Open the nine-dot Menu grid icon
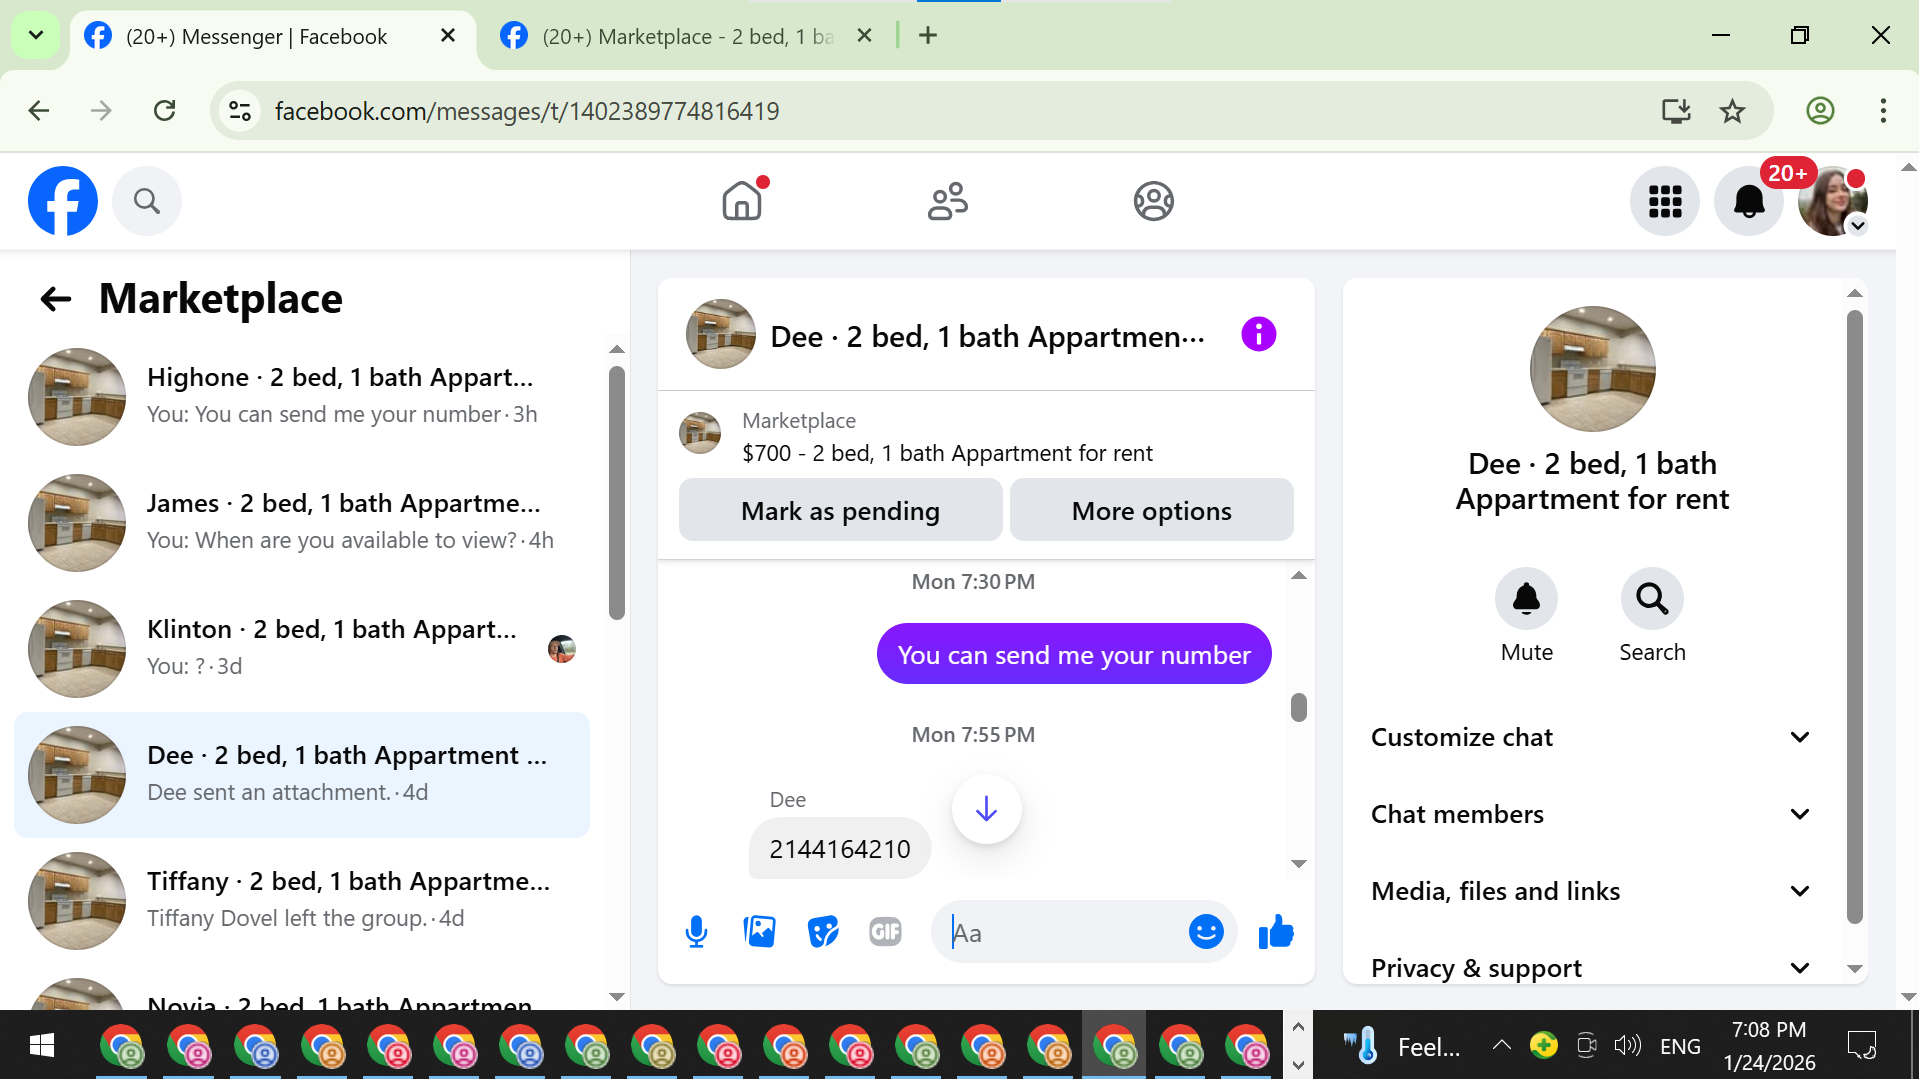1919x1079 pixels. coord(1665,201)
